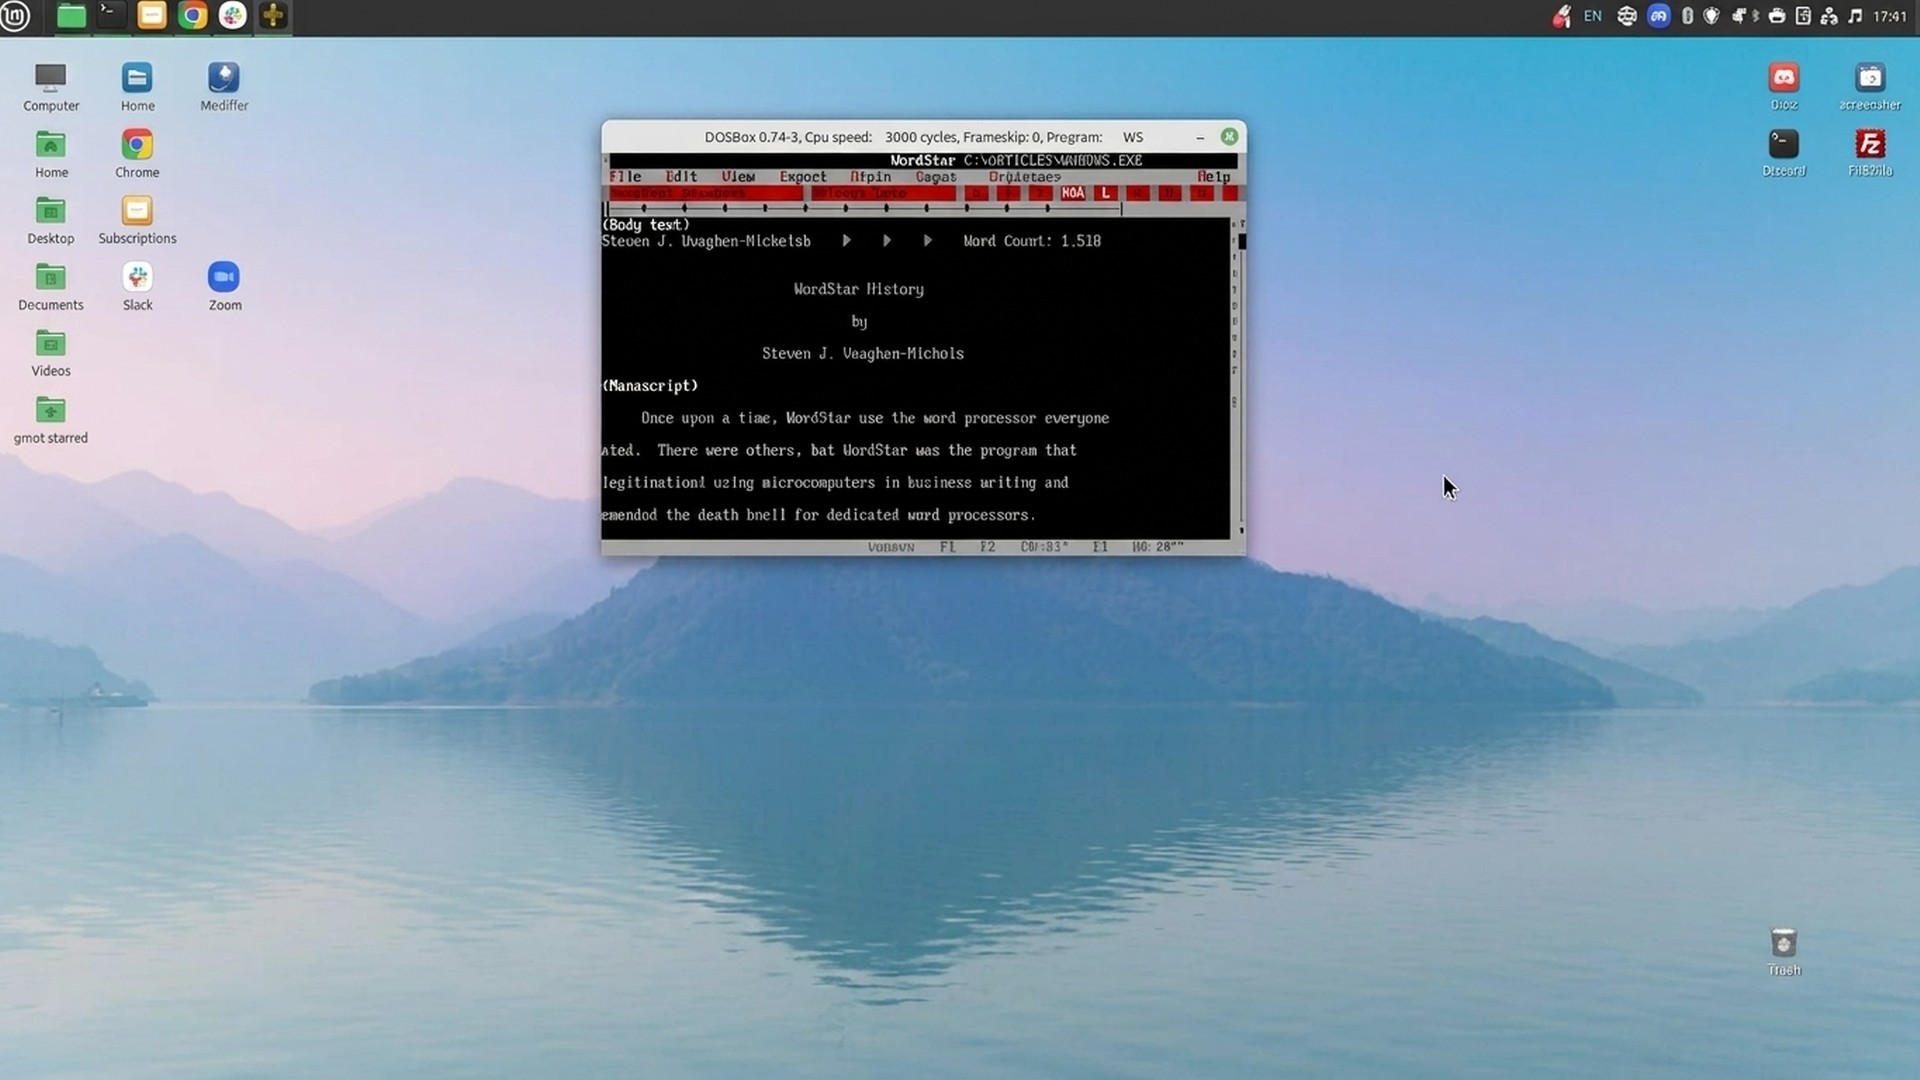Click the F2 entry in status bar
Image resolution: width=1920 pixels, height=1080 pixels.
987,547
